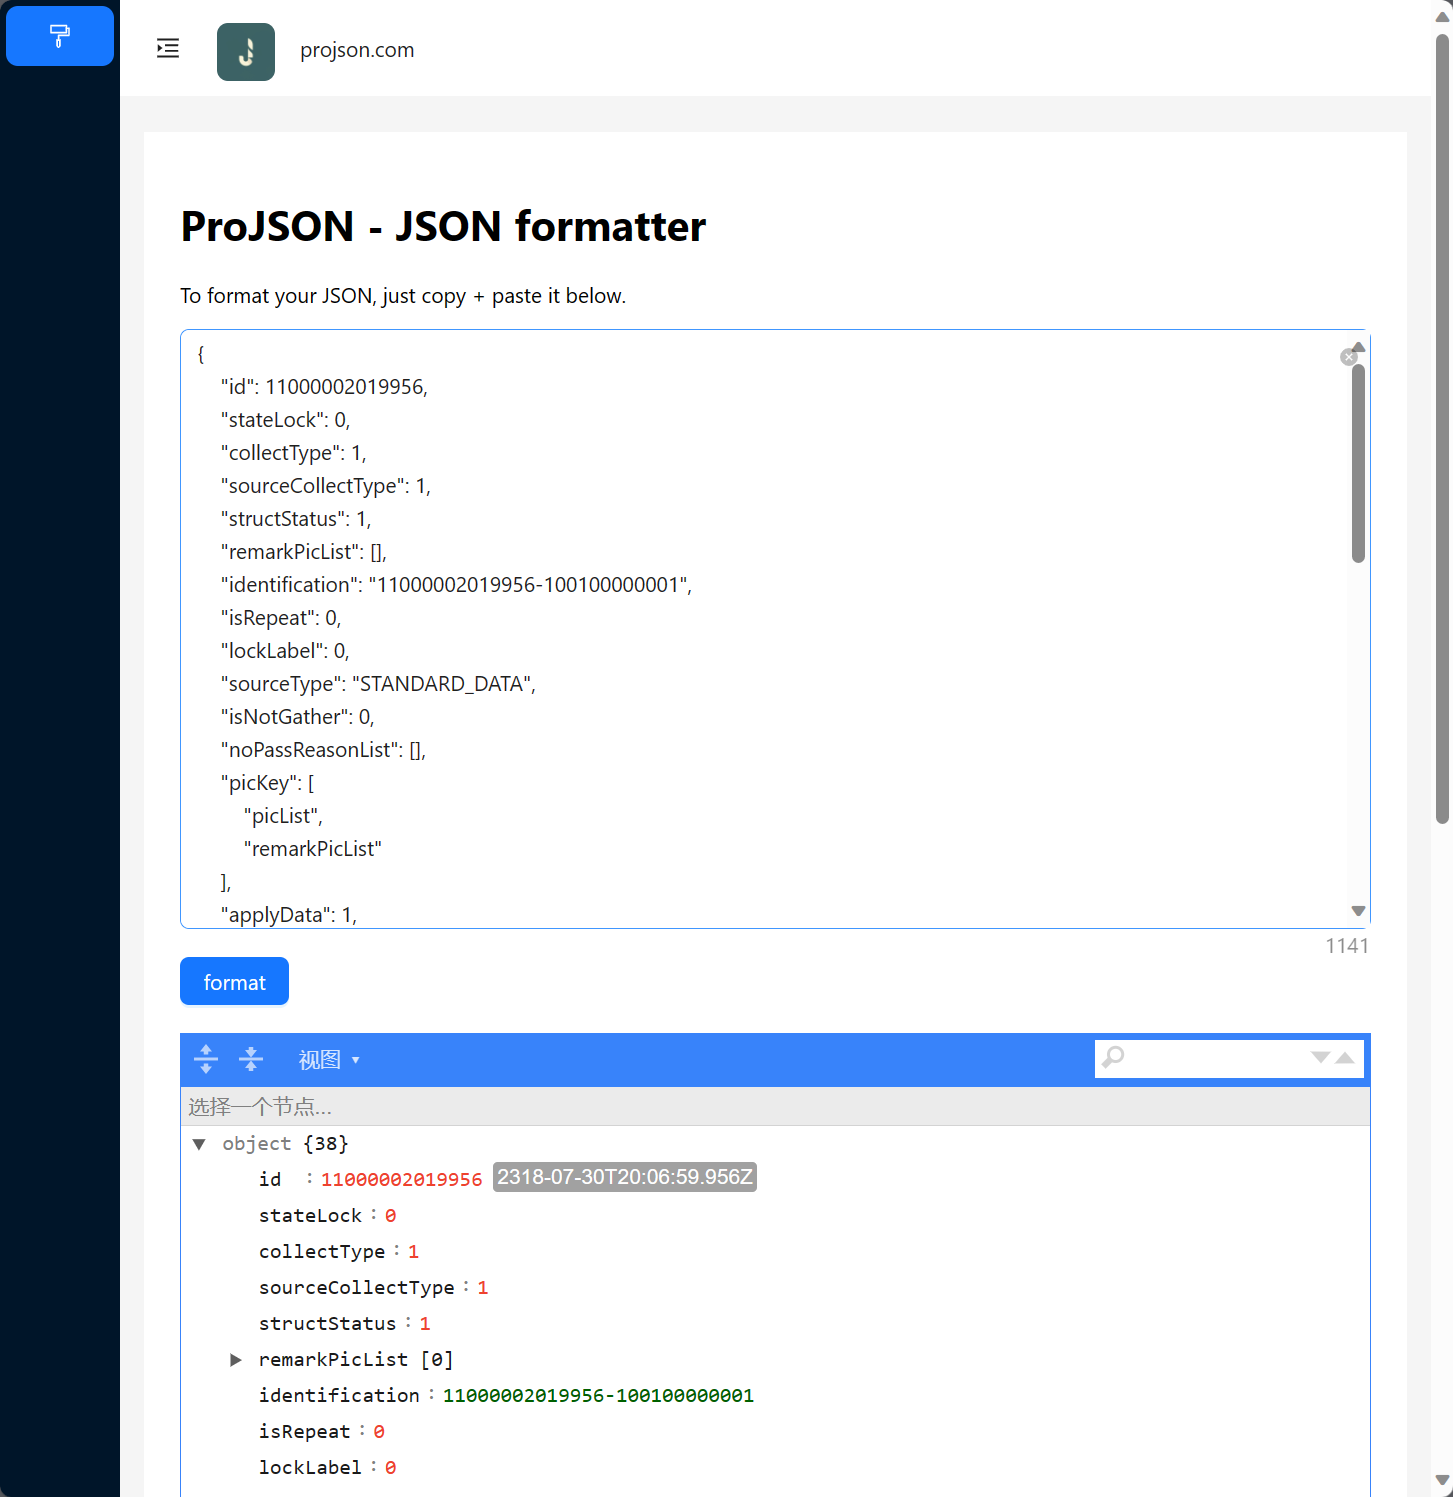This screenshot has height=1497, width=1453.
Task: Click the ProJSON - JSON formatter heading
Action: point(443,227)
